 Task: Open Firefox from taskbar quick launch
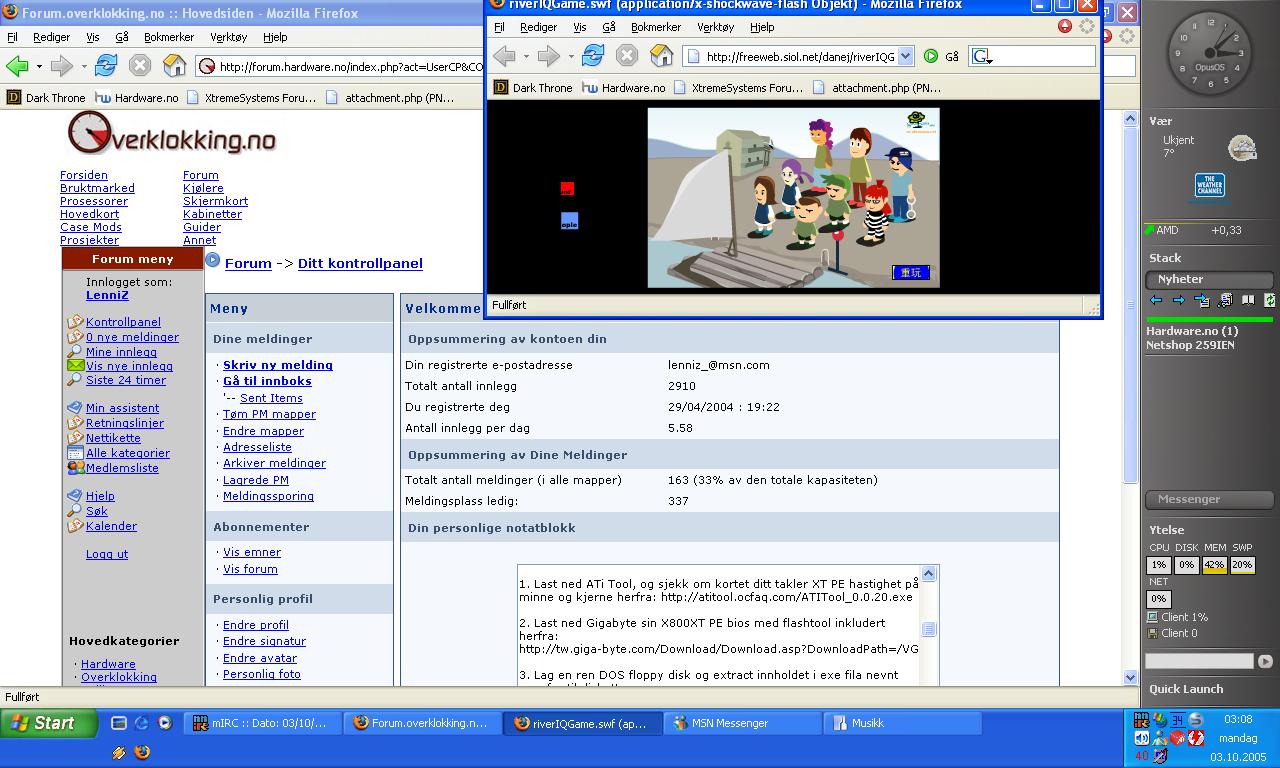(141, 752)
